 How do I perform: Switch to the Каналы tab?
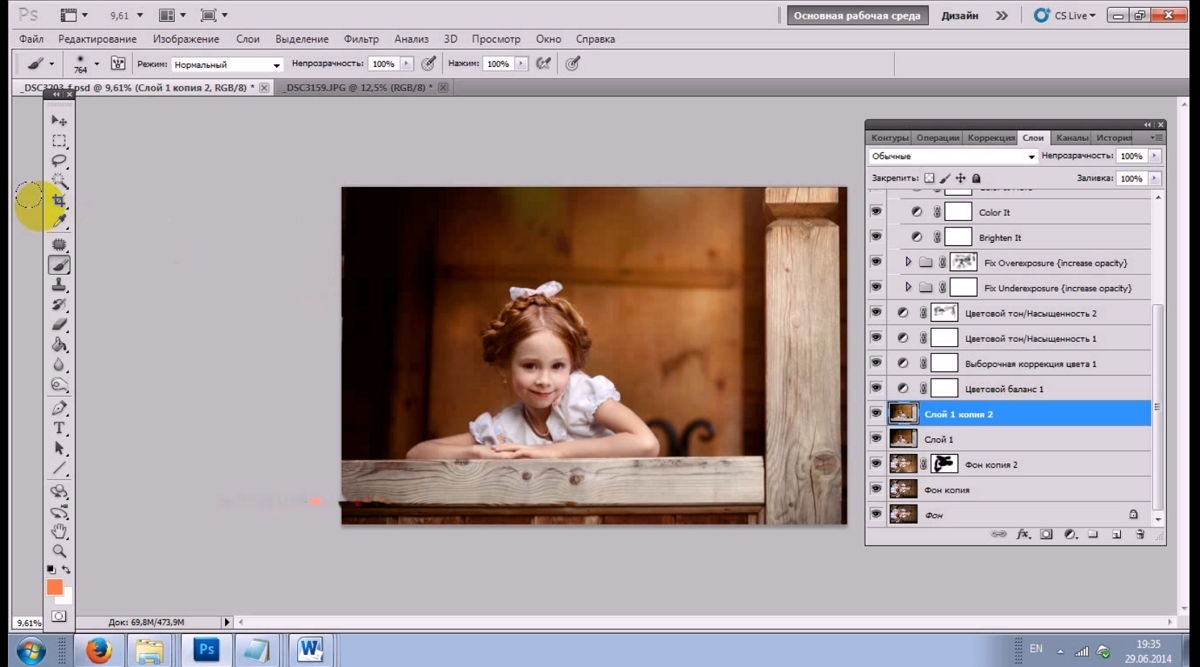[x=1072, y=137]
